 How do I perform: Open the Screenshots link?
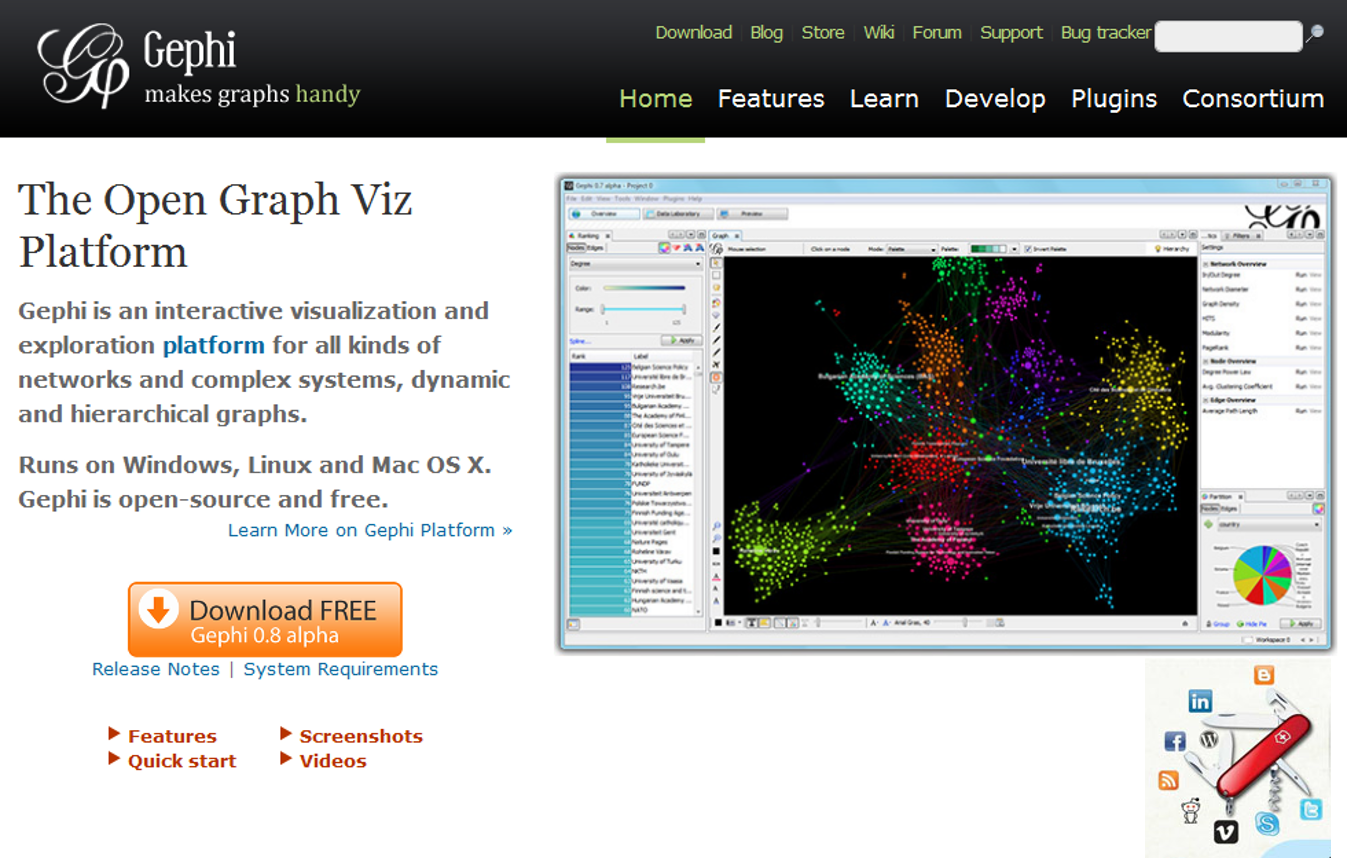pos(361,736)
